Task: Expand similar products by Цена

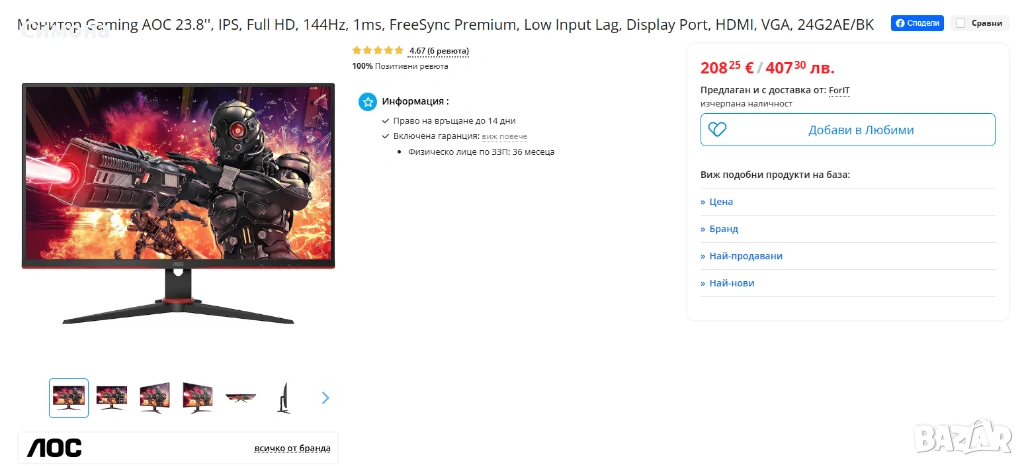Action: click(720, 202)
